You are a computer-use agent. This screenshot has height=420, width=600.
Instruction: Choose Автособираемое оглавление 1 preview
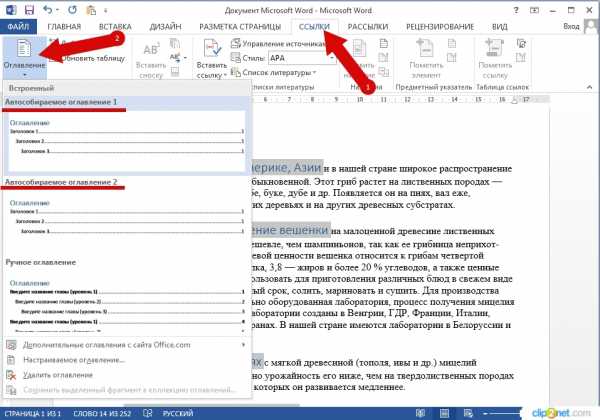tap(127, 134)
